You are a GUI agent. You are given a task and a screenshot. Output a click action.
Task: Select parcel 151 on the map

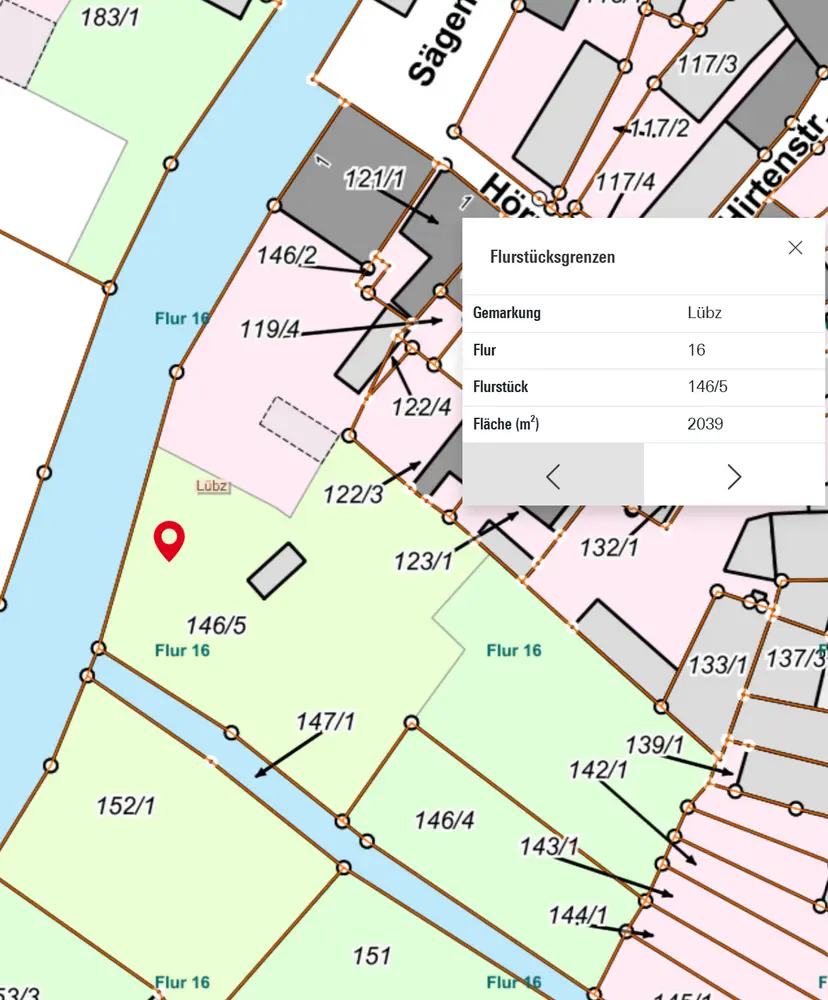pyautogui.click(x=371, y=956)
